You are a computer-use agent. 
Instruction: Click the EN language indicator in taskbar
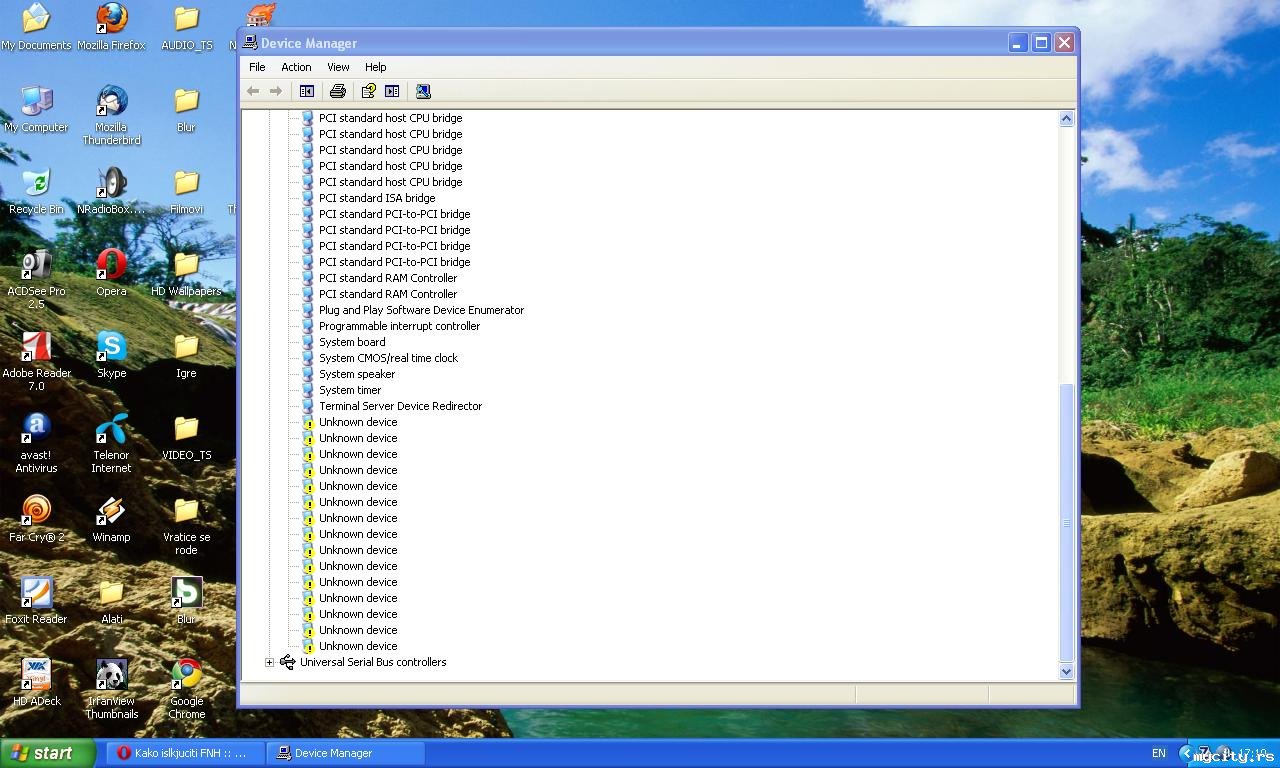click(x=1159, y=753)
